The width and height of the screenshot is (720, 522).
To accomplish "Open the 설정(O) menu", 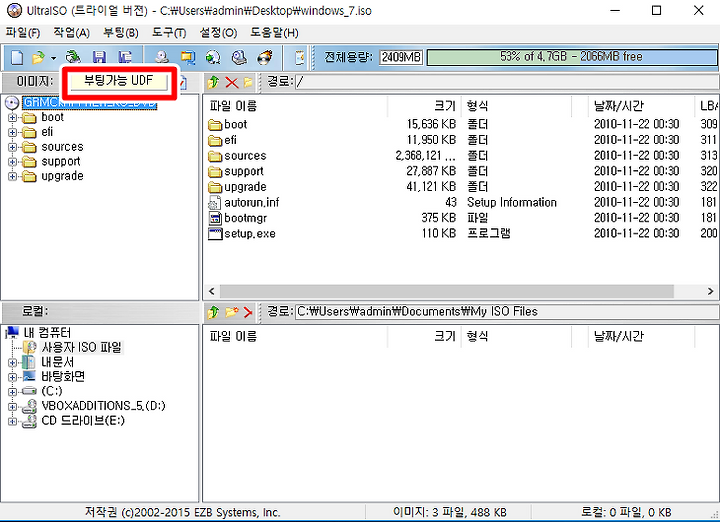I will pyautogui.click(x=218, y=33).
